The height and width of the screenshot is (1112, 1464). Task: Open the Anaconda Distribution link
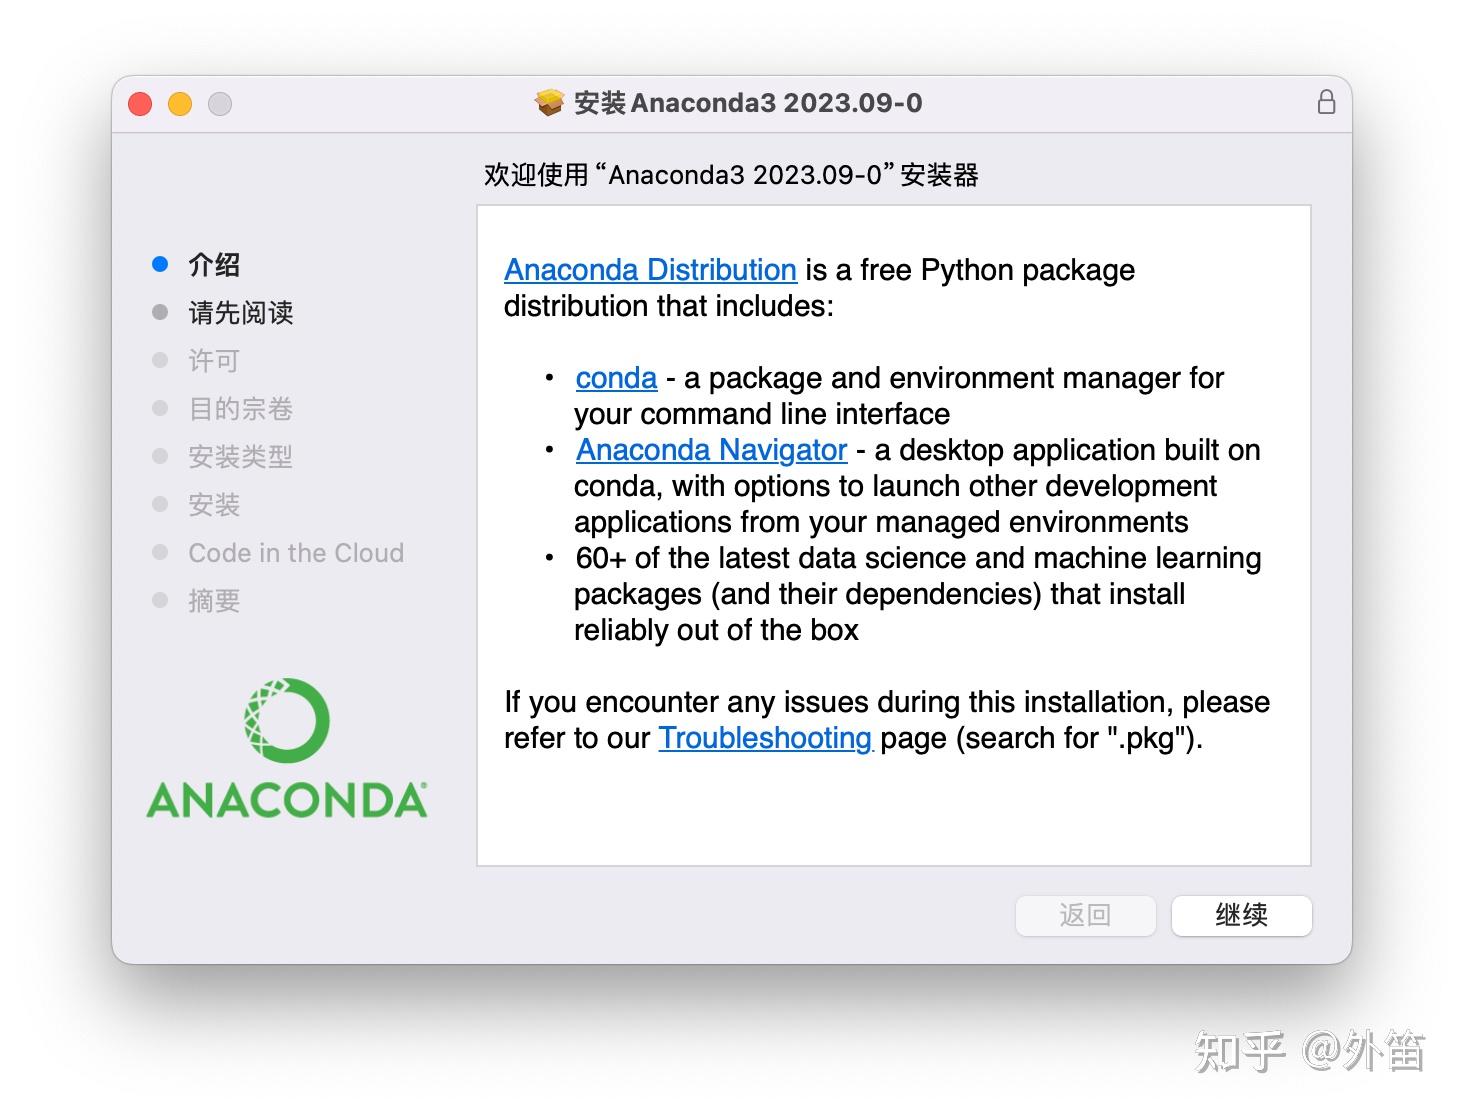(650, 270)
